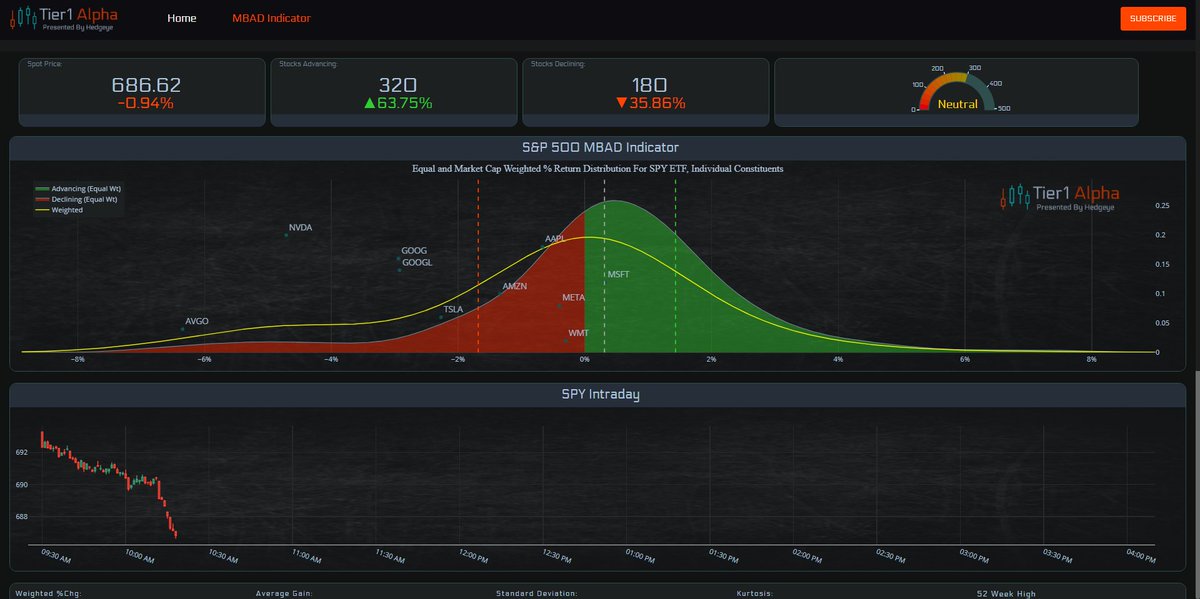Click the AMZN label on chart
1200x599 pixels.
coord(514,287)
